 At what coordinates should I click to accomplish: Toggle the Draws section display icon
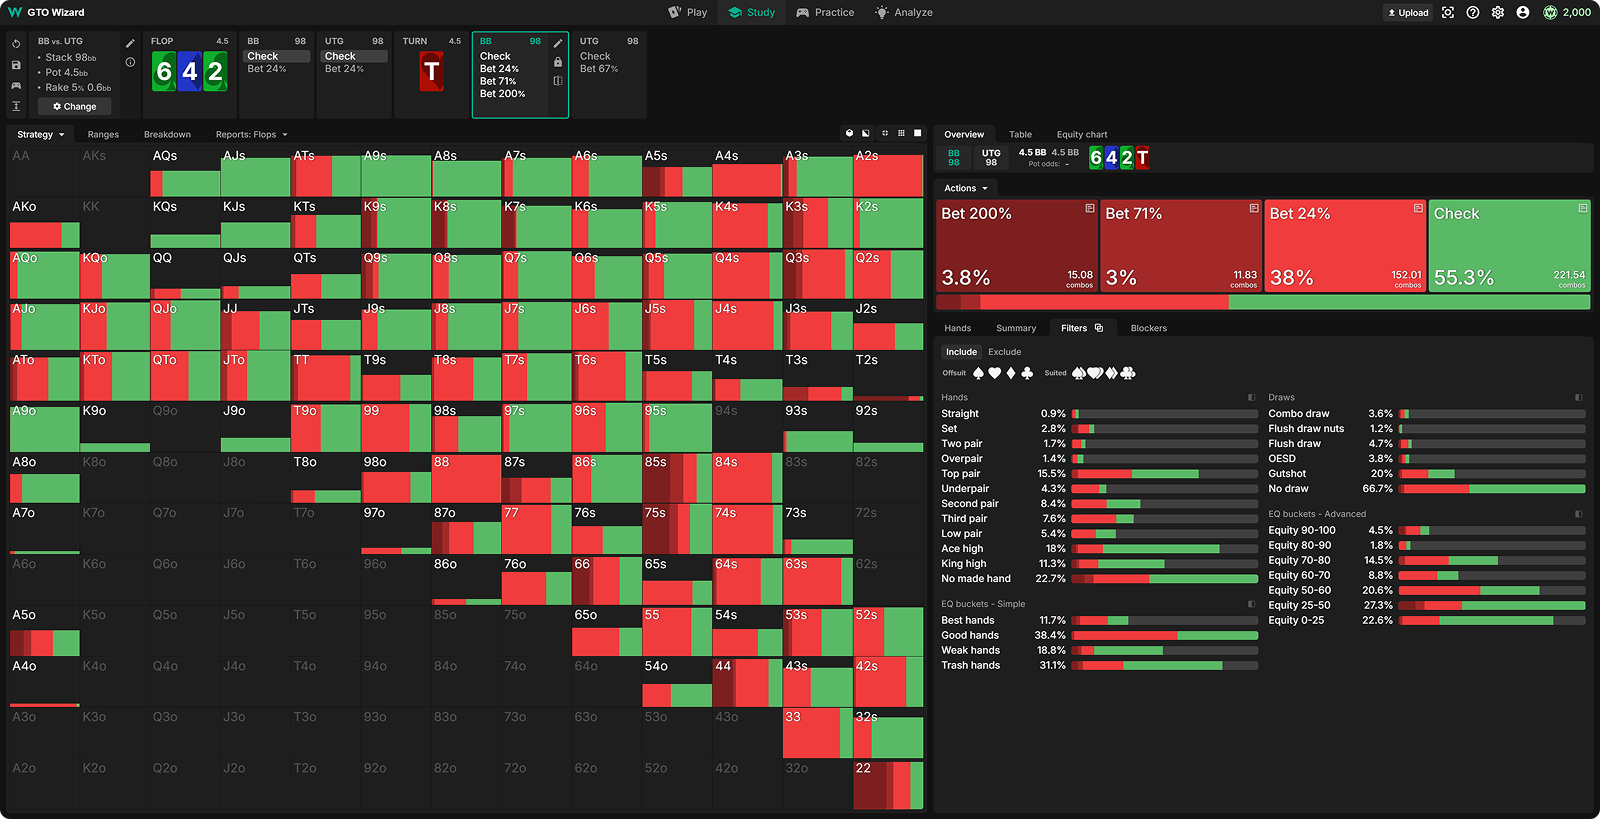tap(1579, 398)
